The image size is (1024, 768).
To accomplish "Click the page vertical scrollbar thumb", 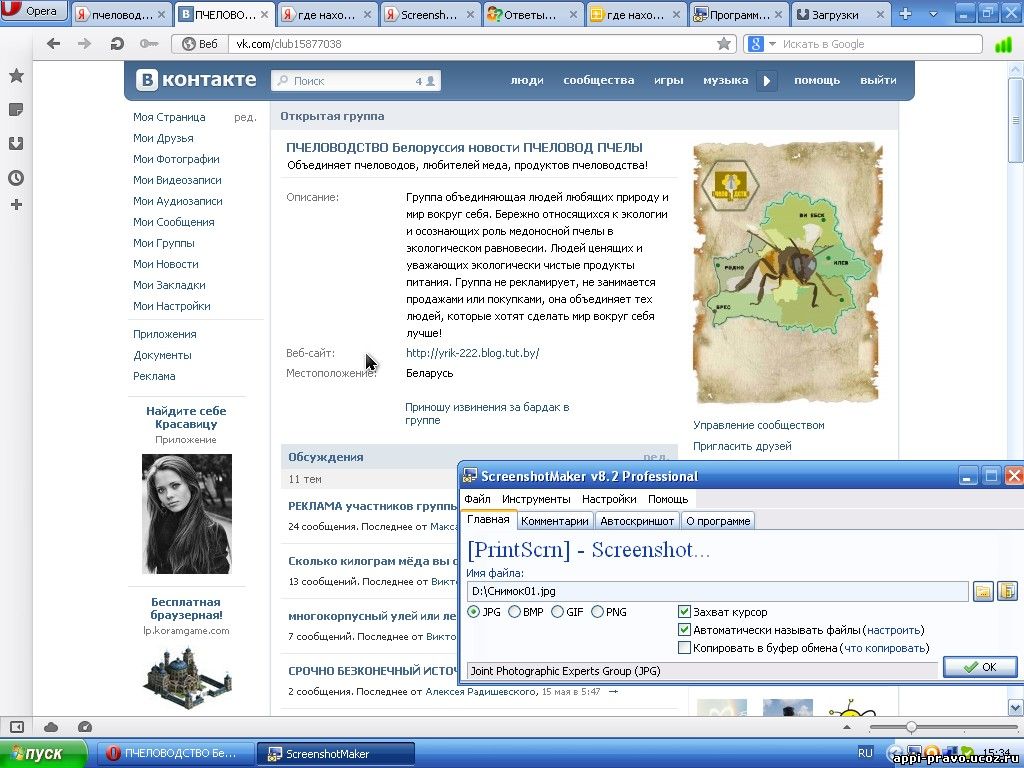I will pos(1016,121).
